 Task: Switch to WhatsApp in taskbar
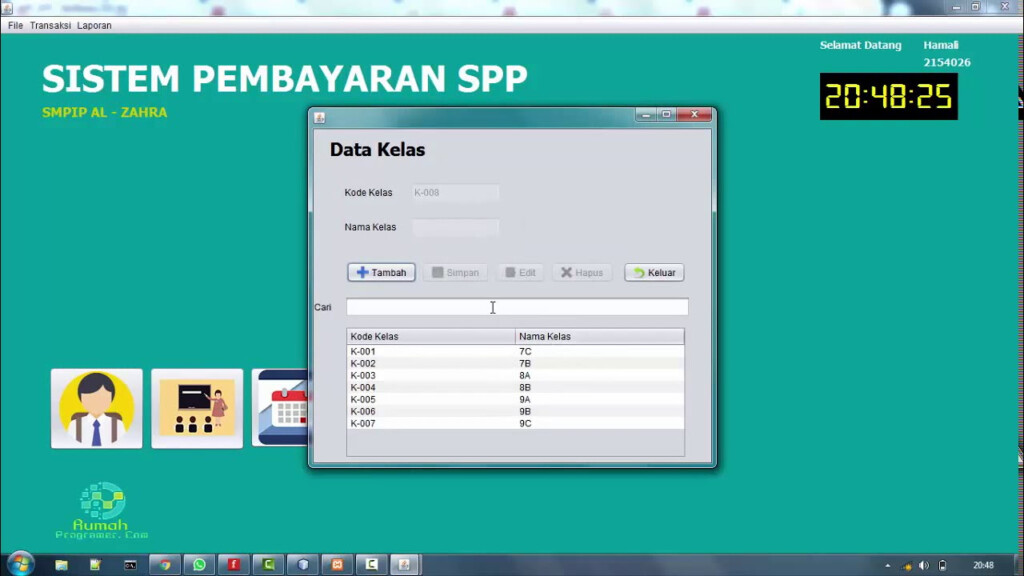pos(199,565)
